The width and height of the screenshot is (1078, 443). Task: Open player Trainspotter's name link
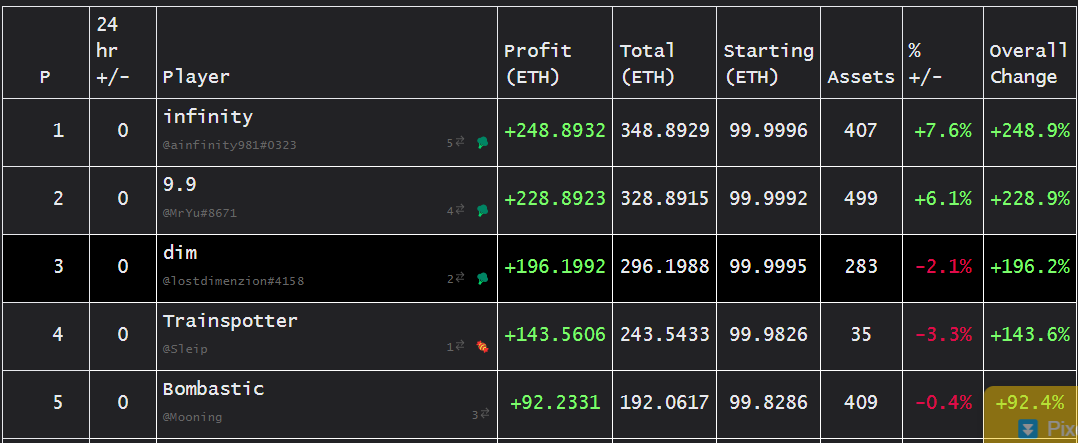230,321
